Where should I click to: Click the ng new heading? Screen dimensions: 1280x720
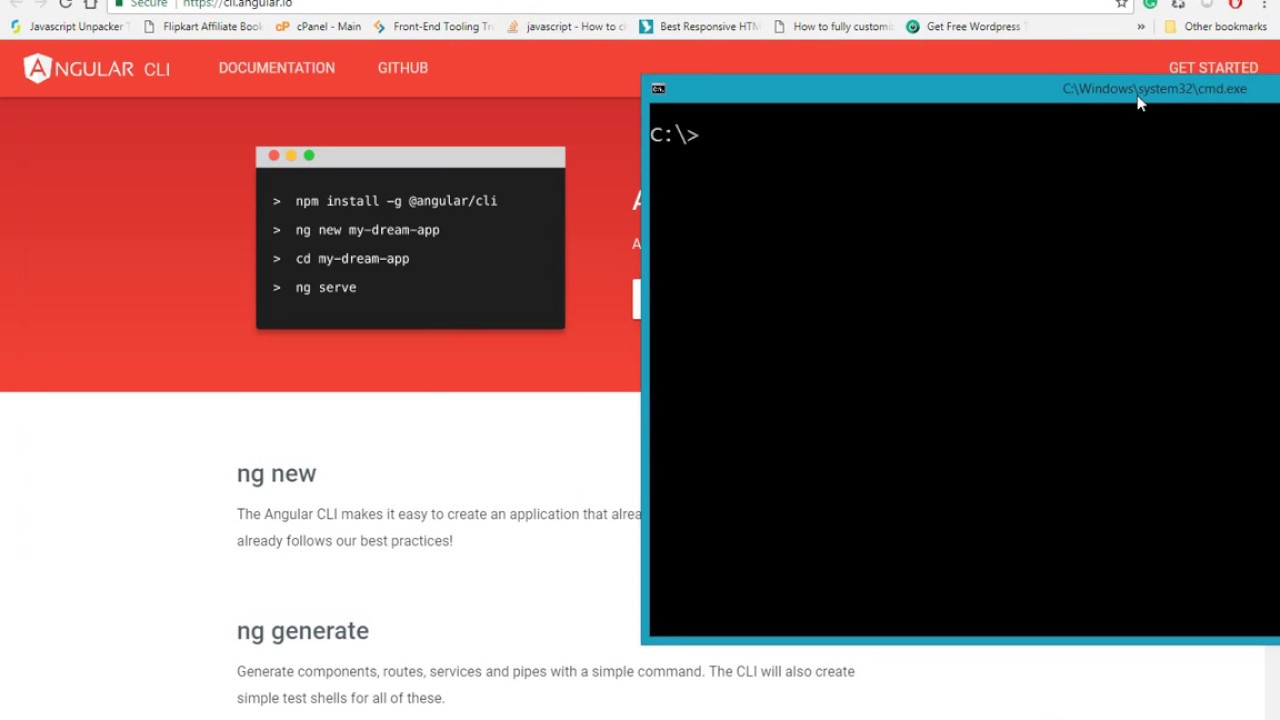276,474
